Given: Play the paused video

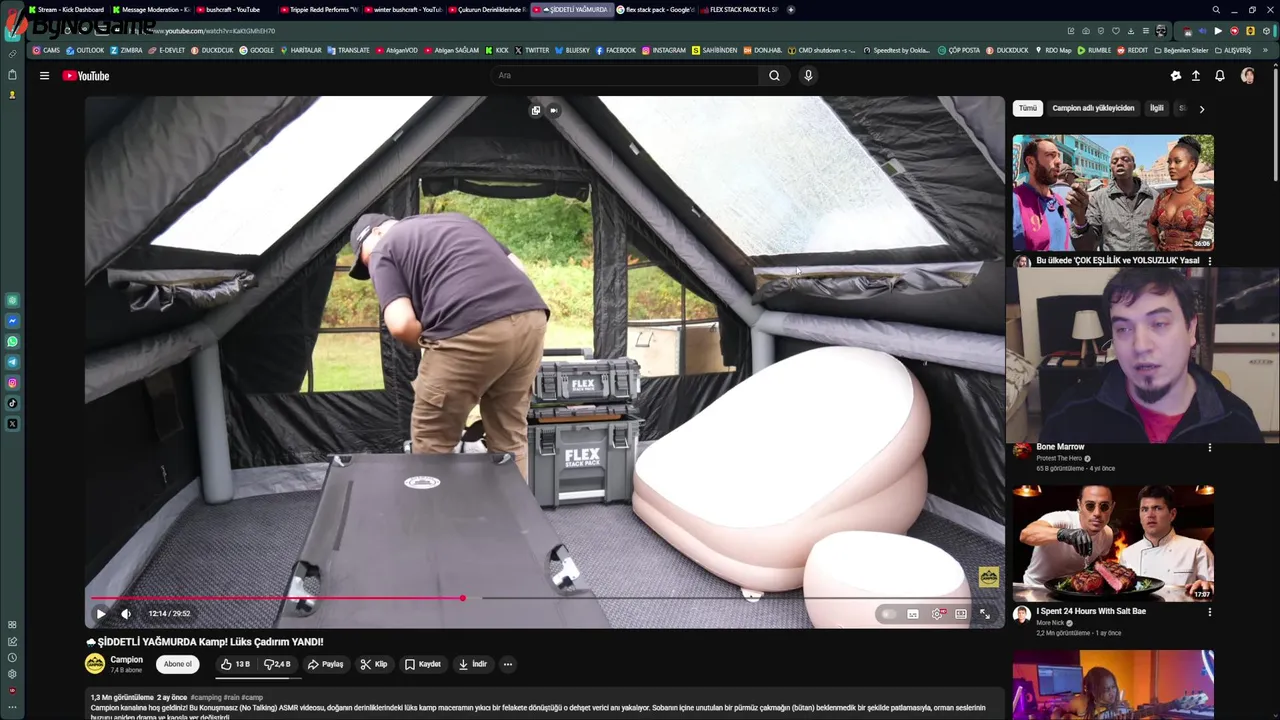Looking at the screenshot, I should (x=101, y=614).
